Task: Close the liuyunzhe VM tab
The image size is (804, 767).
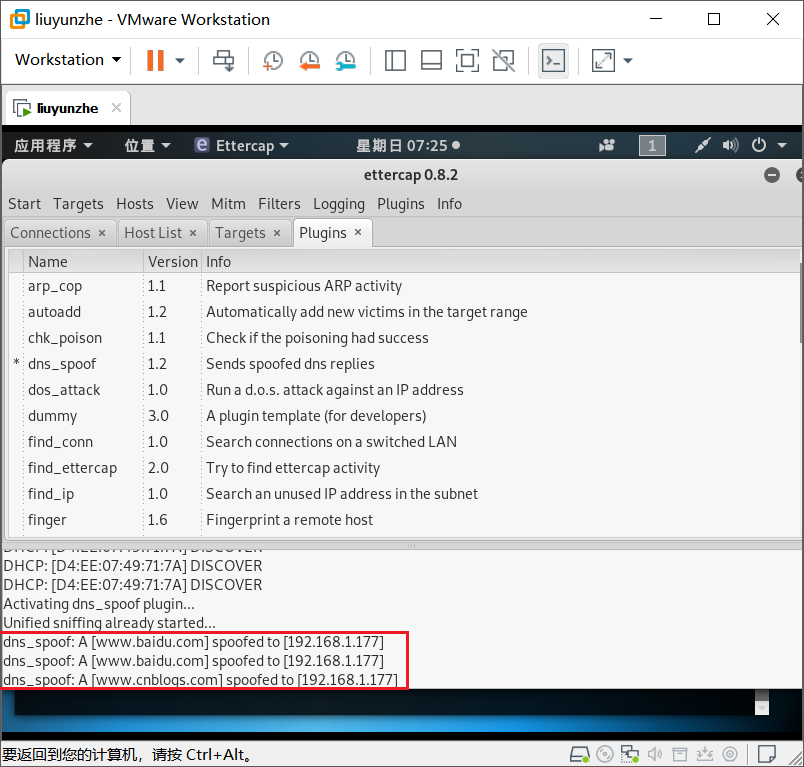Action: (116, 108)
